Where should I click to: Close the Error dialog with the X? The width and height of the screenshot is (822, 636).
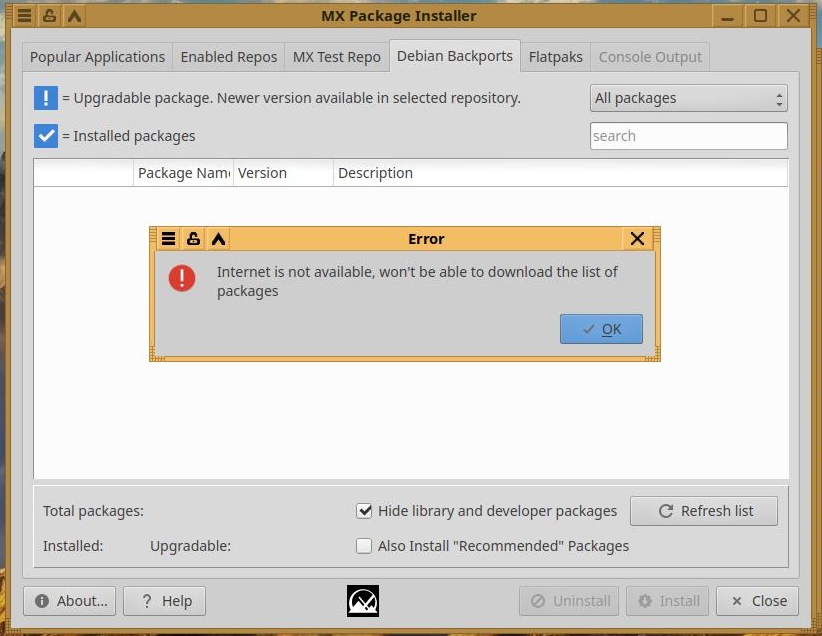pyautogui.click(x=637, y=239)
